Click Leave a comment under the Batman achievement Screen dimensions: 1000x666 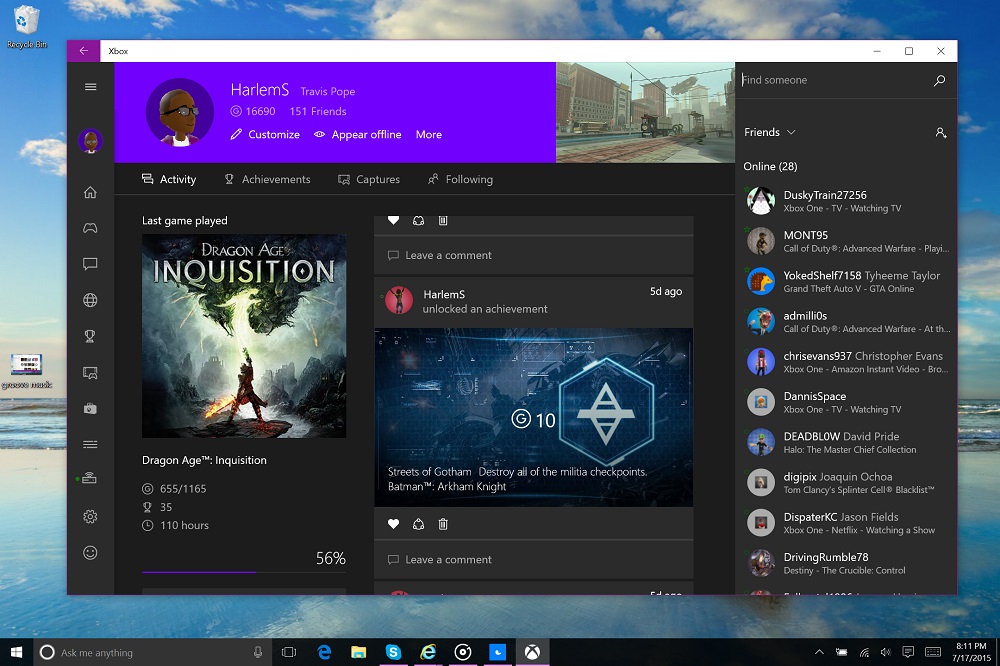coord(533,559)
